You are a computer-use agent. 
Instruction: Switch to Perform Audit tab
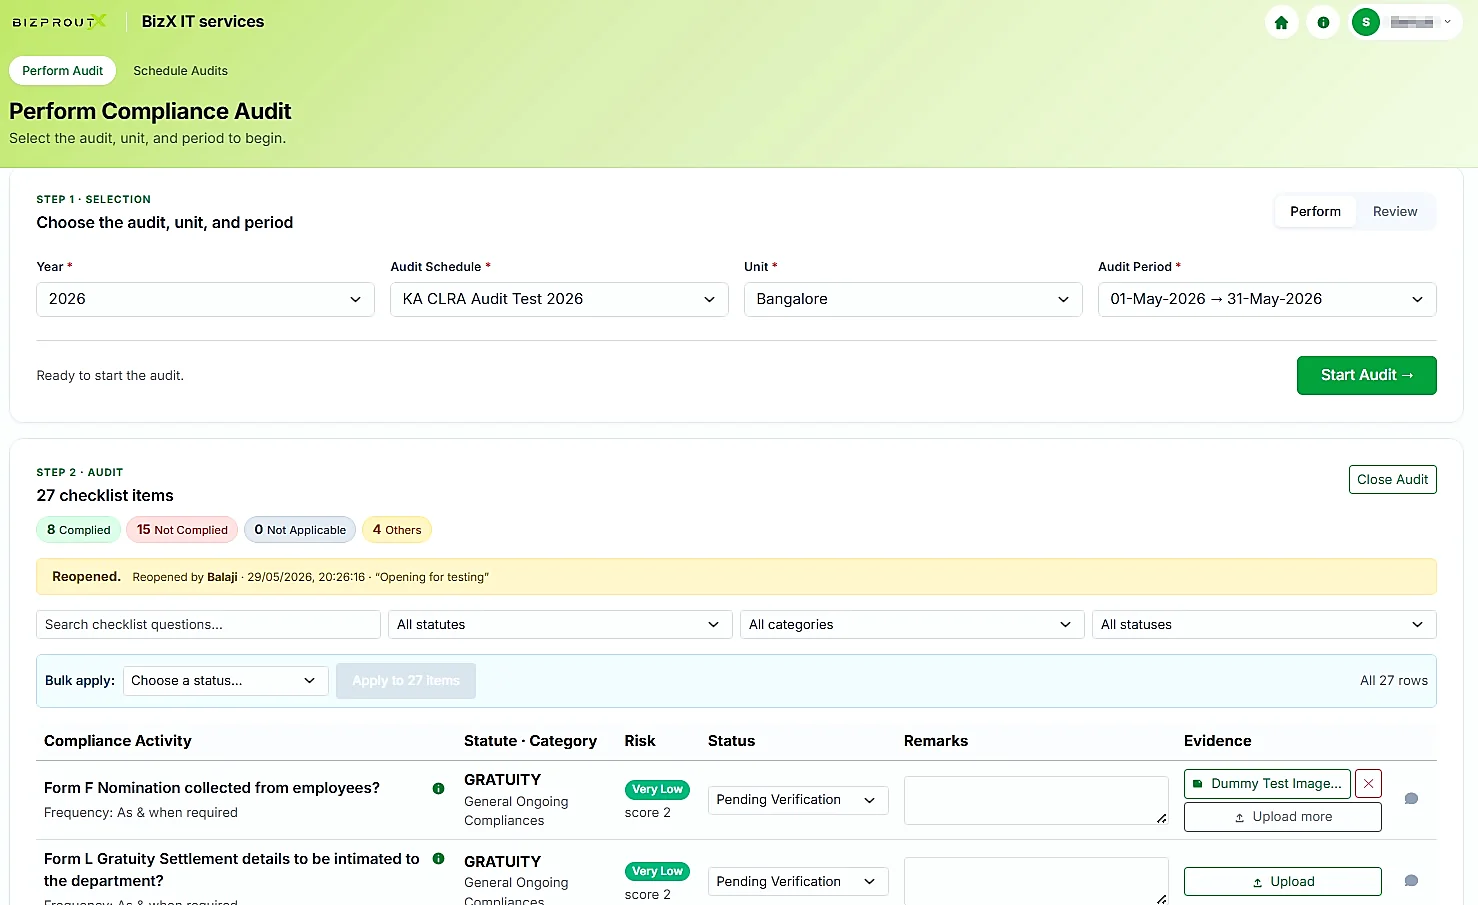coord(63,71)
